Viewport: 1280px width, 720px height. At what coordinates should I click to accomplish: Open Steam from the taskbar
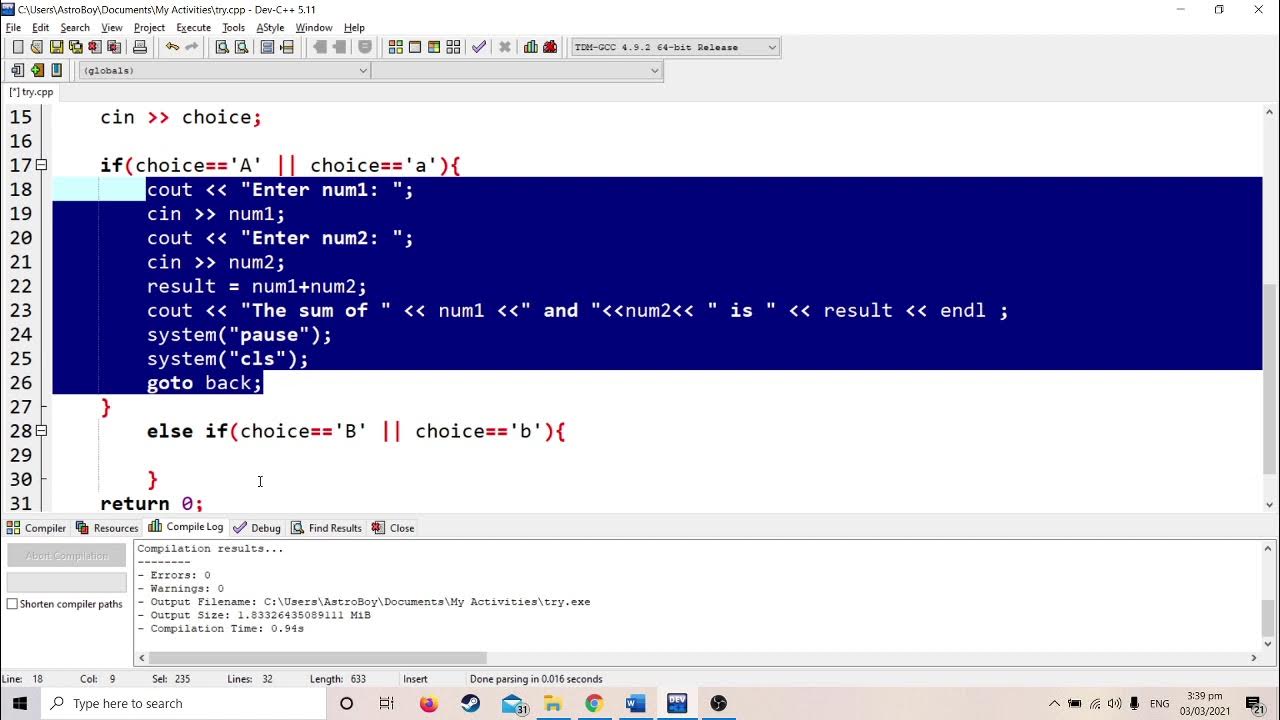(x=470, y=703)
